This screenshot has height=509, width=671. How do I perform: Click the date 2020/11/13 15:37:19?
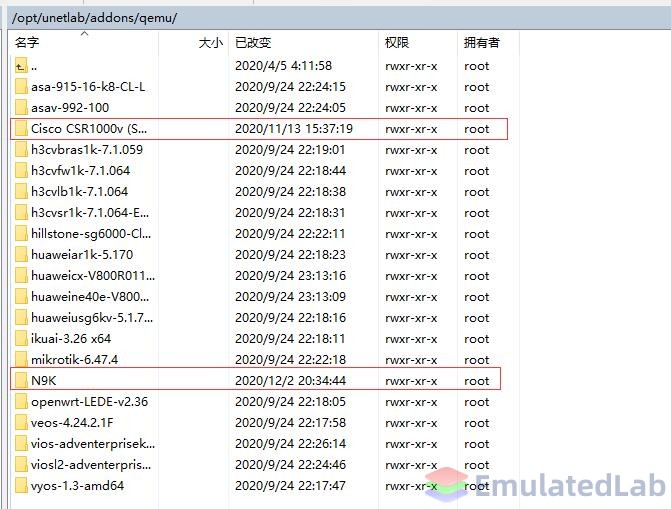point(294,129)
